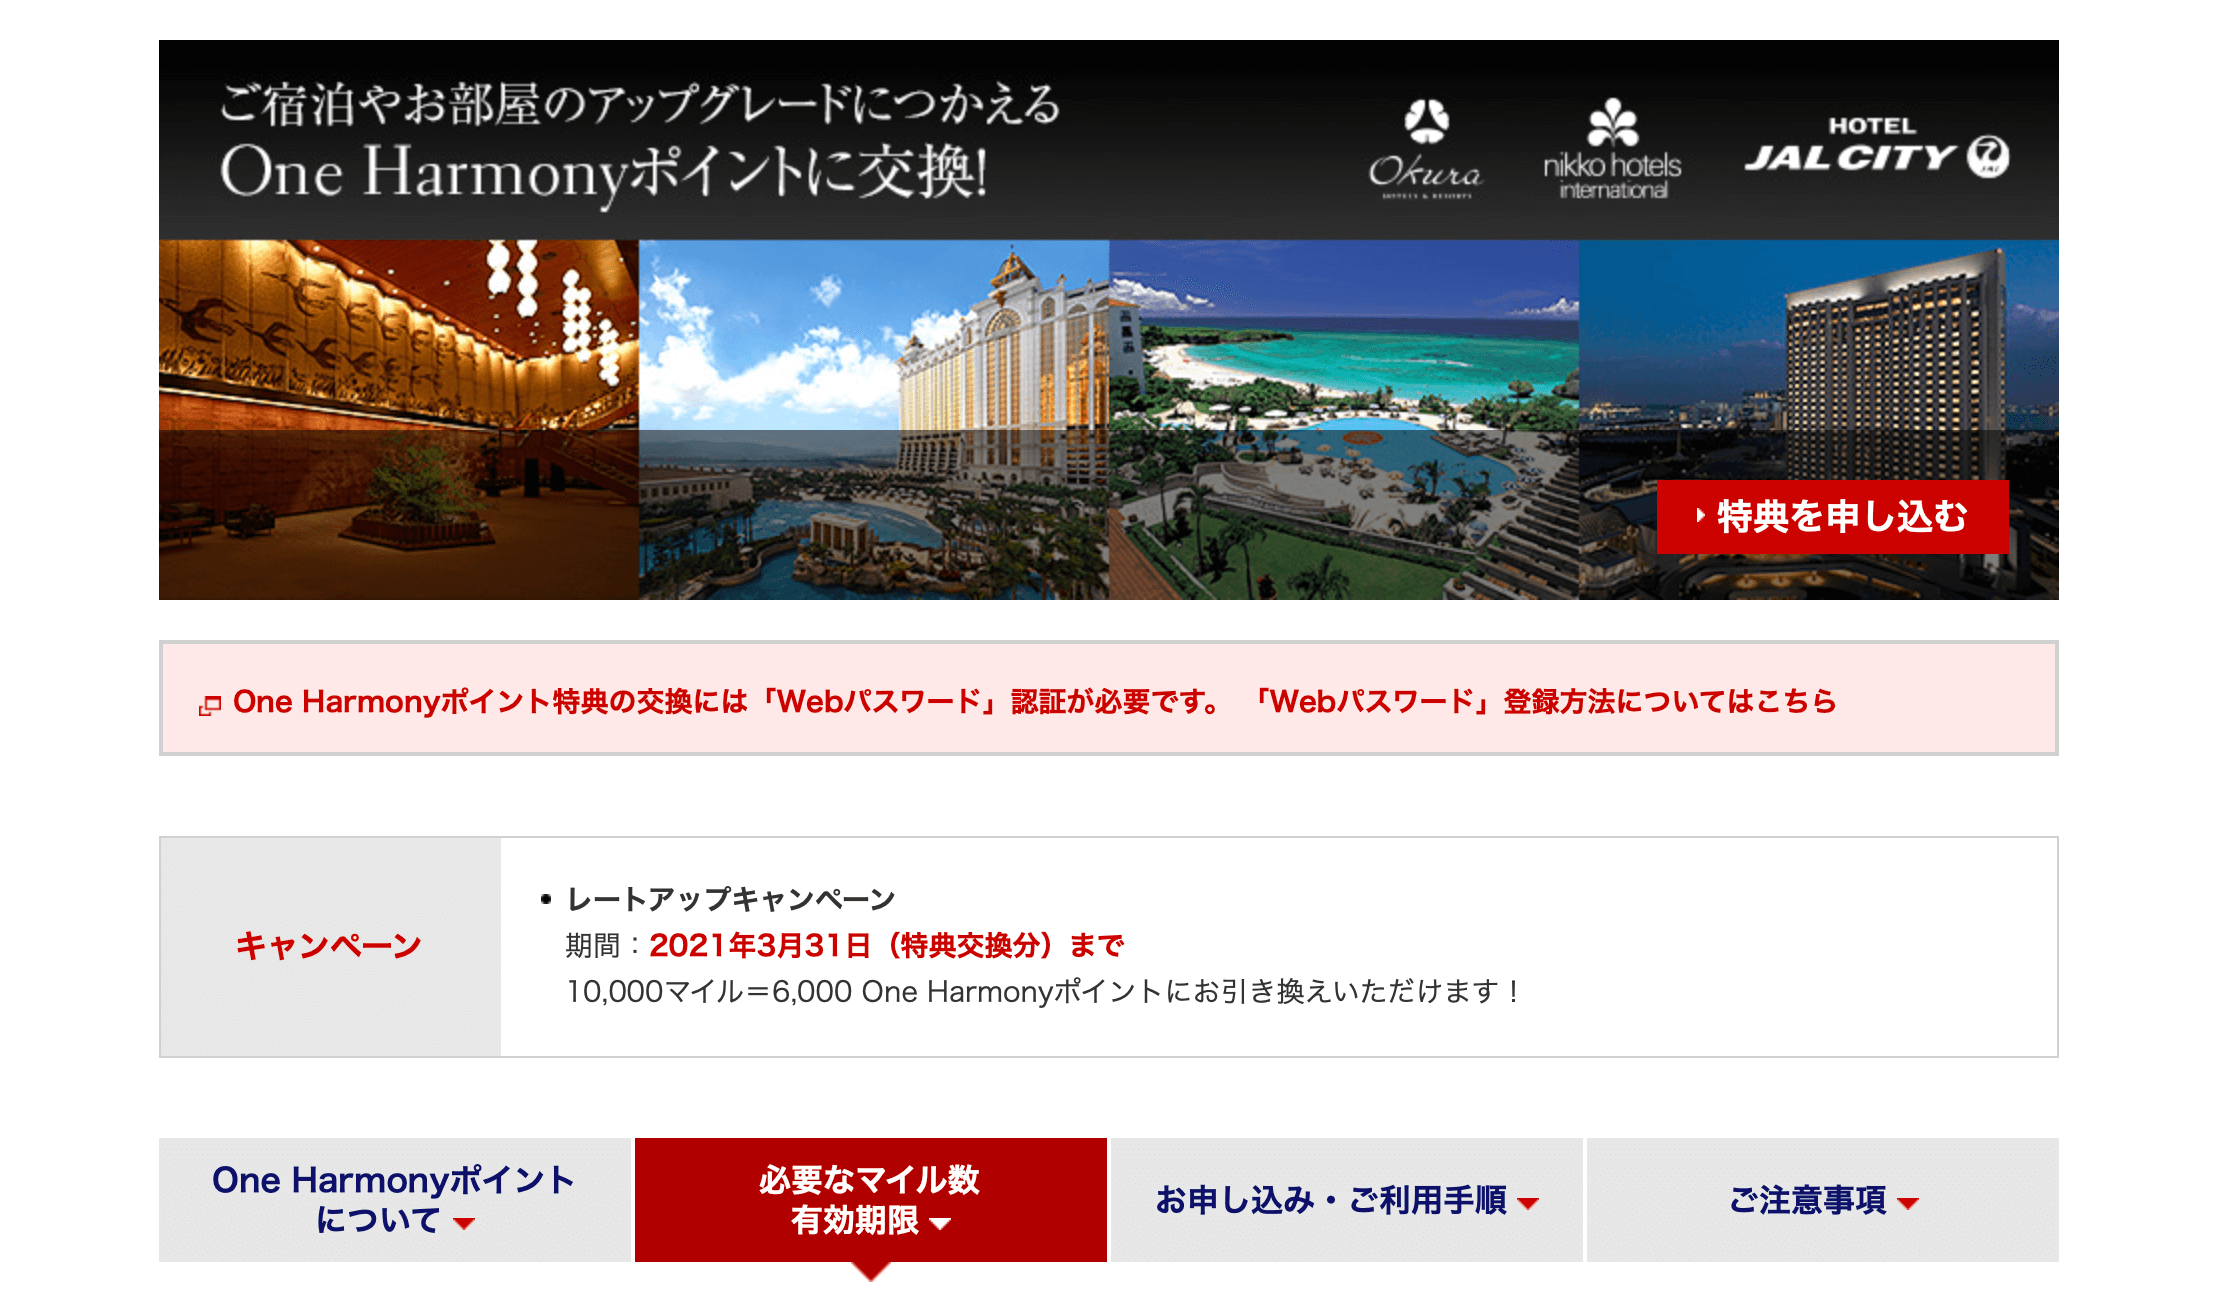Select the 必要なマイル数 有効期限 tab
2240x1304 pixels.
click(x=870, y=1200)
